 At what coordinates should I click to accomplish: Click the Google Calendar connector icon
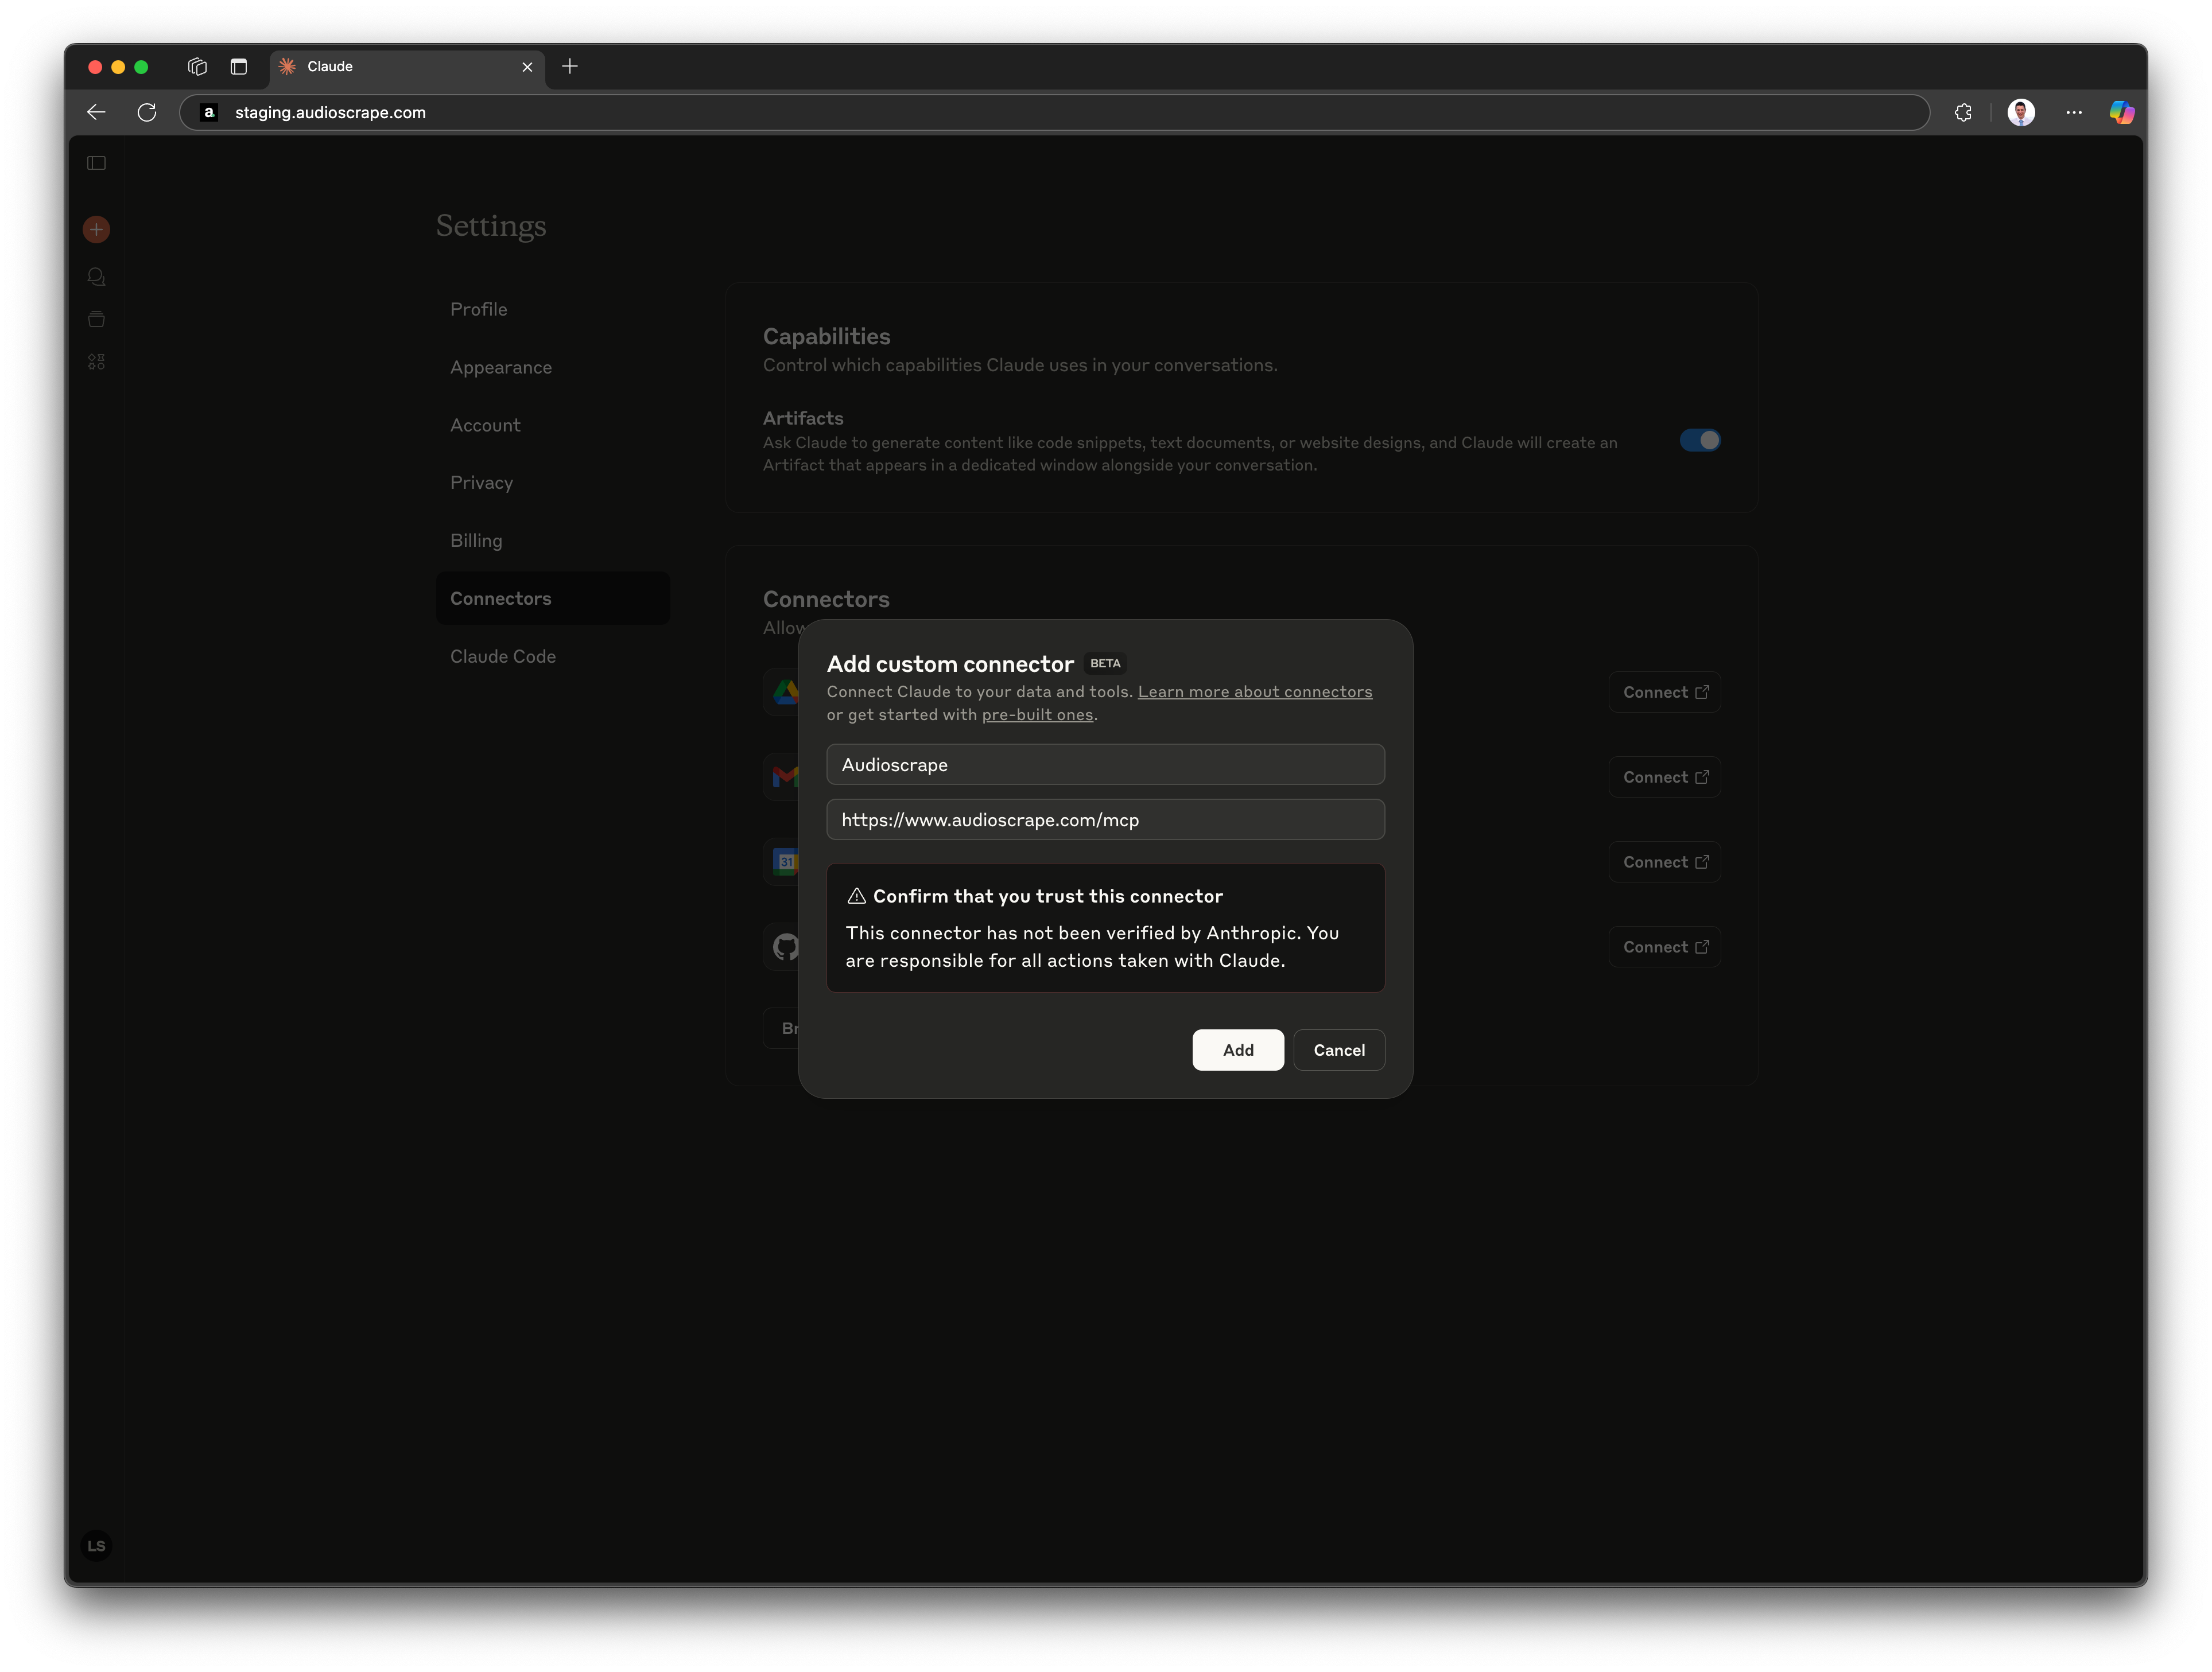785,862
